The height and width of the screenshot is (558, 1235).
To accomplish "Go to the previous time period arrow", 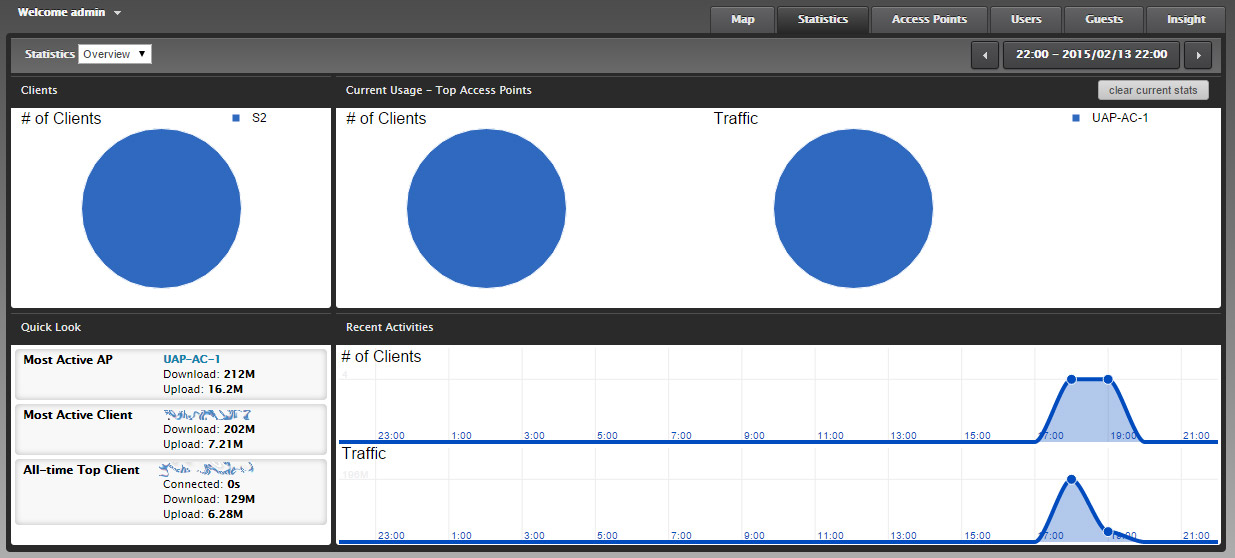I will click(x=985, y=55).
